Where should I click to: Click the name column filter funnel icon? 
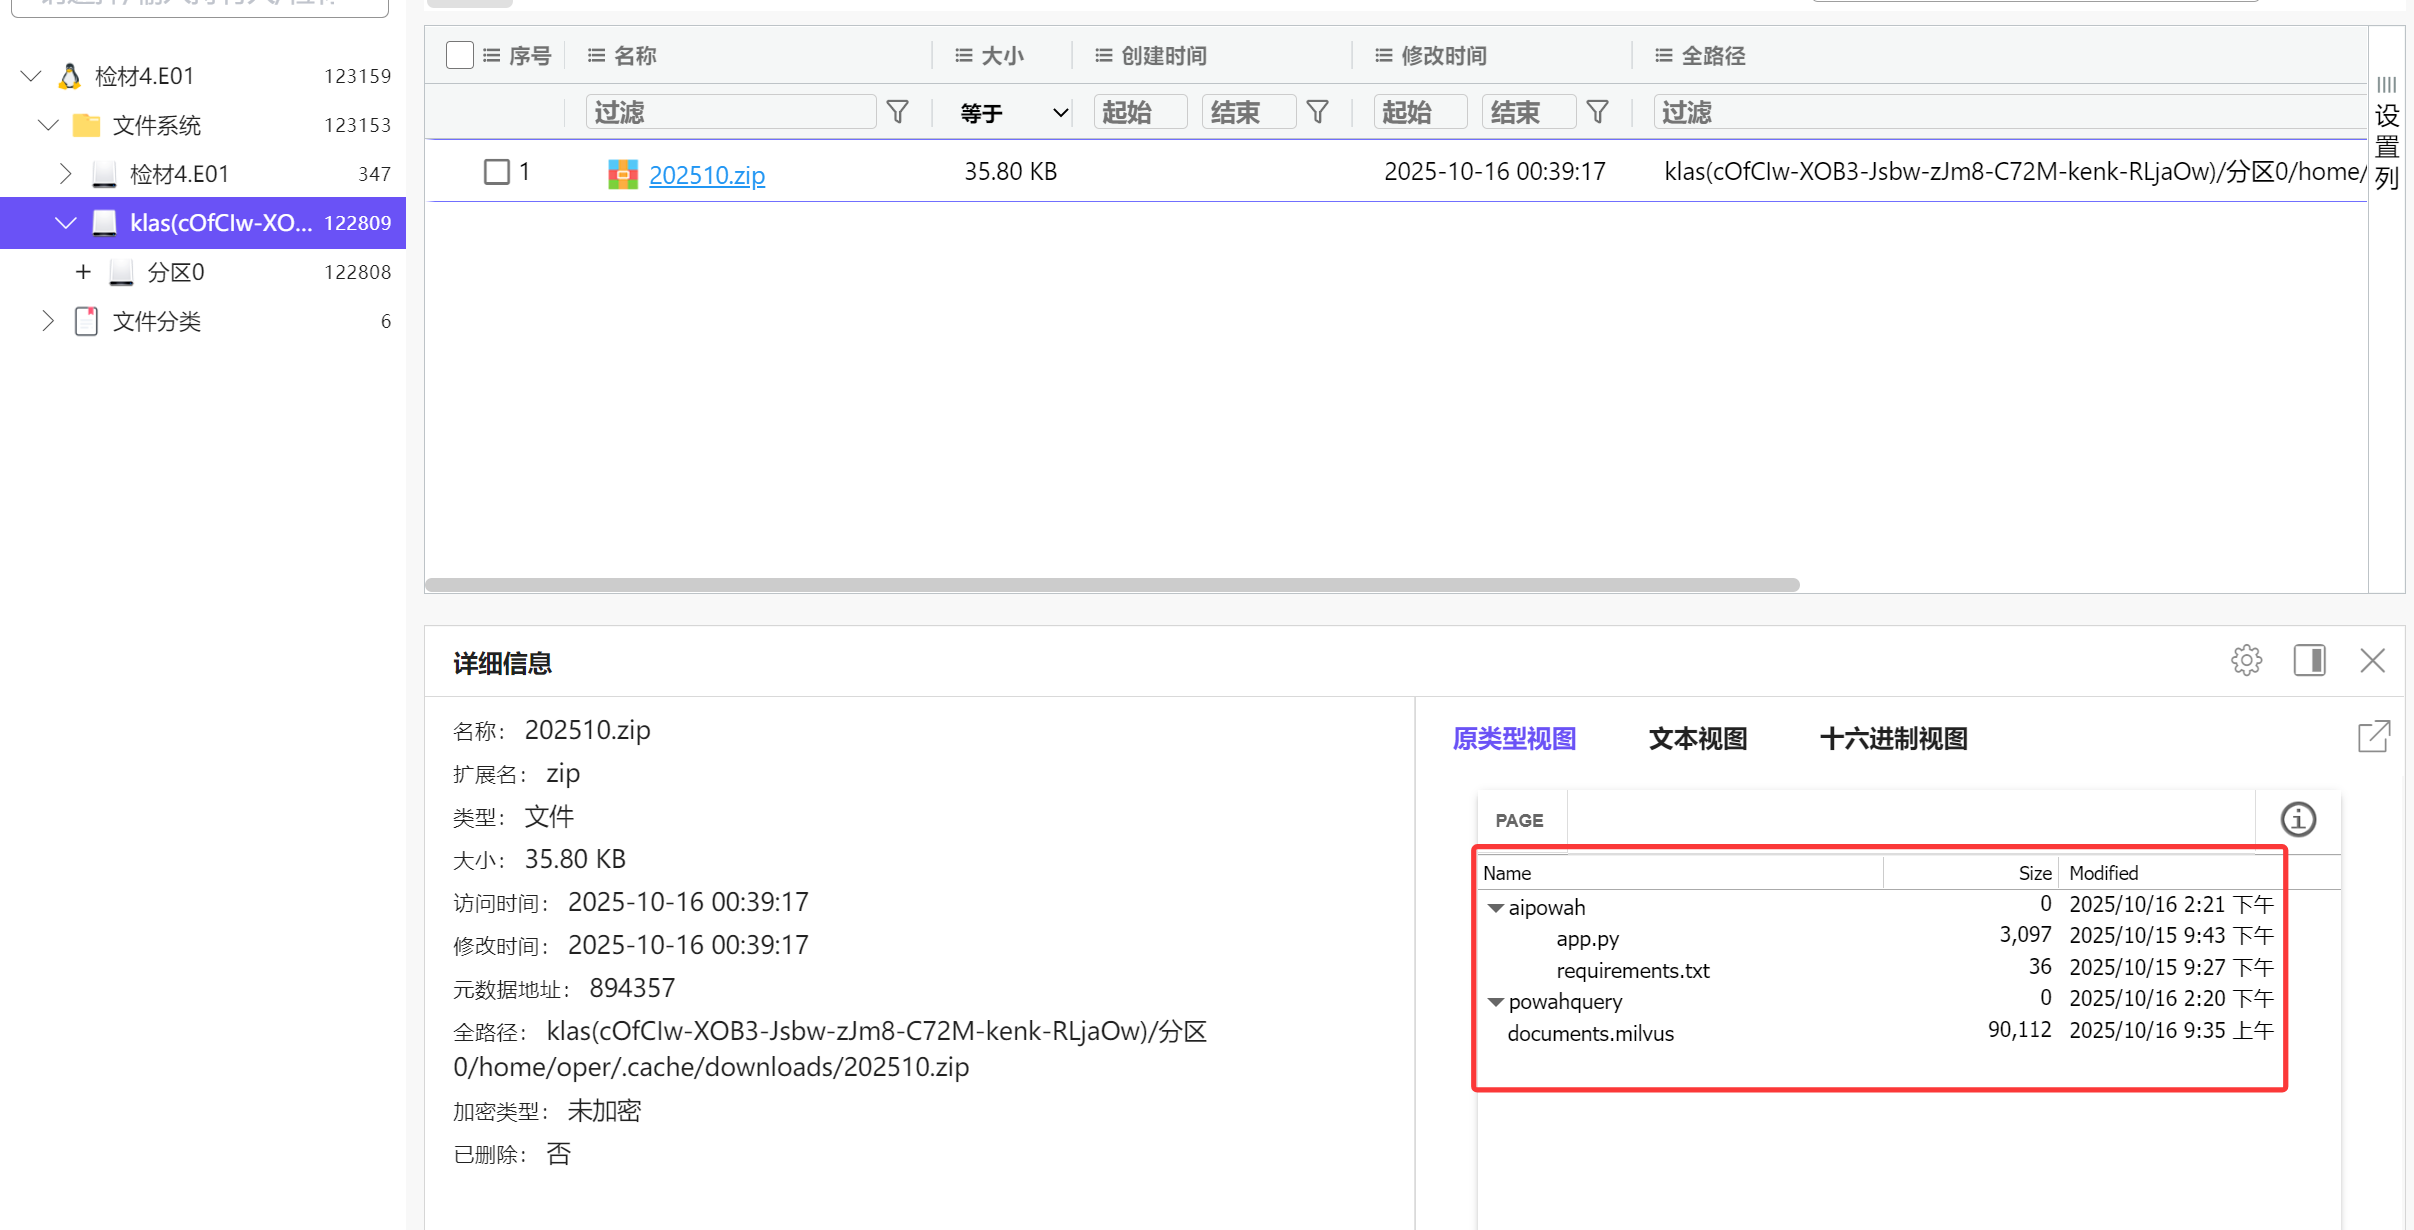[898, 112]
